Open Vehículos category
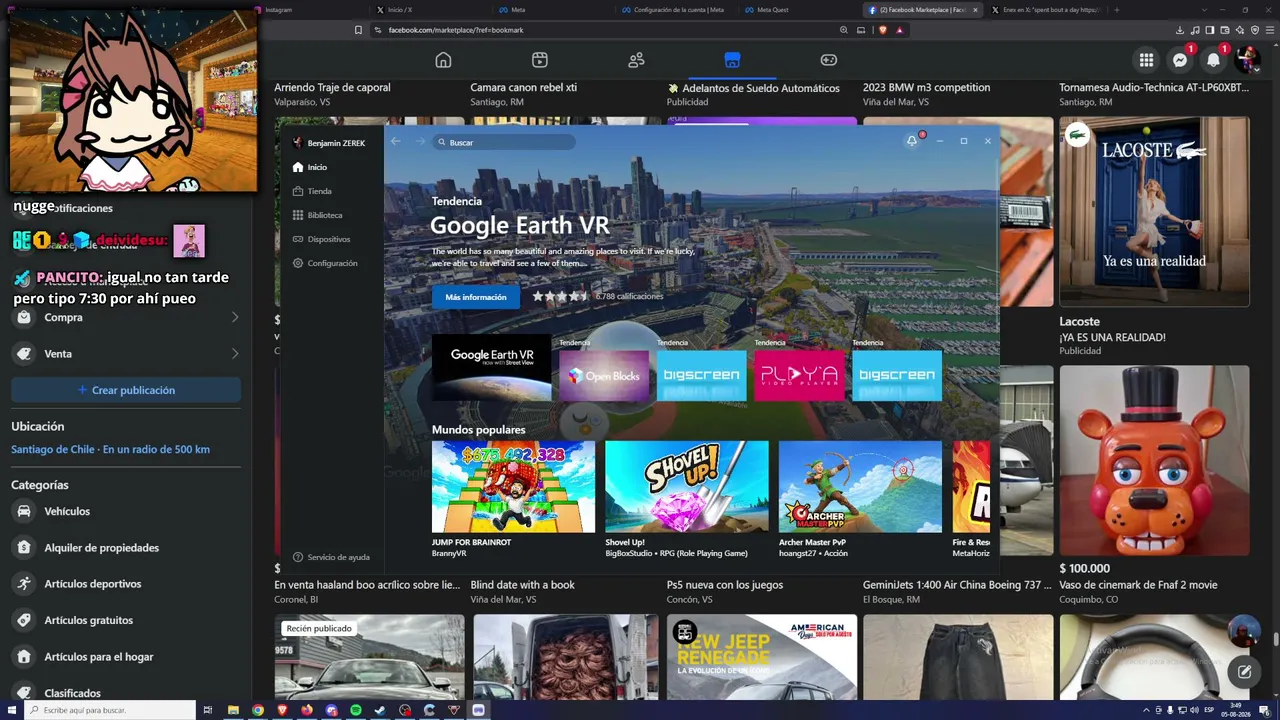 click(126, 511)
